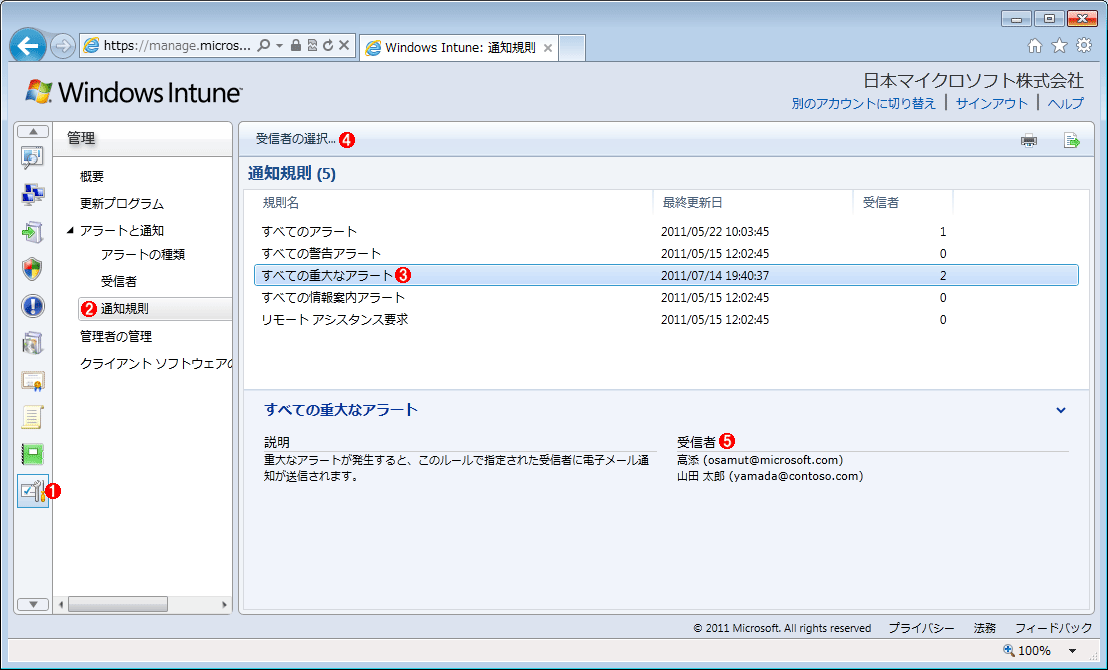
Task: Collapse the すべての重大なアラート details pane chevron
Action: coord(1061,410)
